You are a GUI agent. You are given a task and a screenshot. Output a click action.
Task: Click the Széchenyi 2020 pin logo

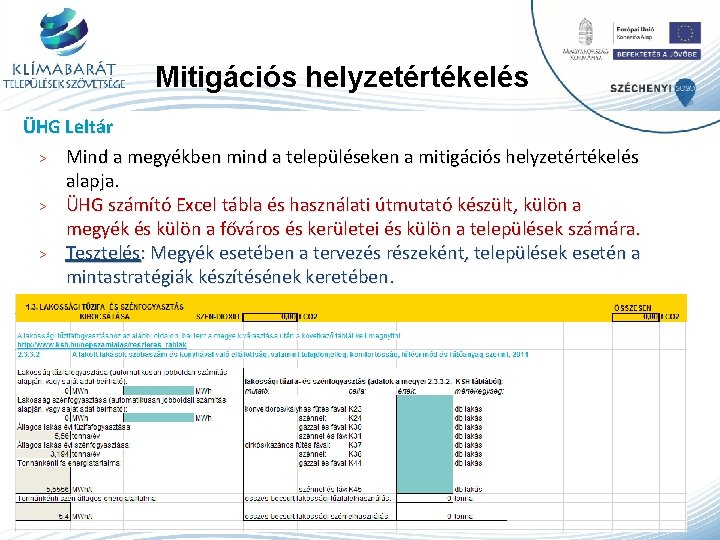tap(686, 91)
